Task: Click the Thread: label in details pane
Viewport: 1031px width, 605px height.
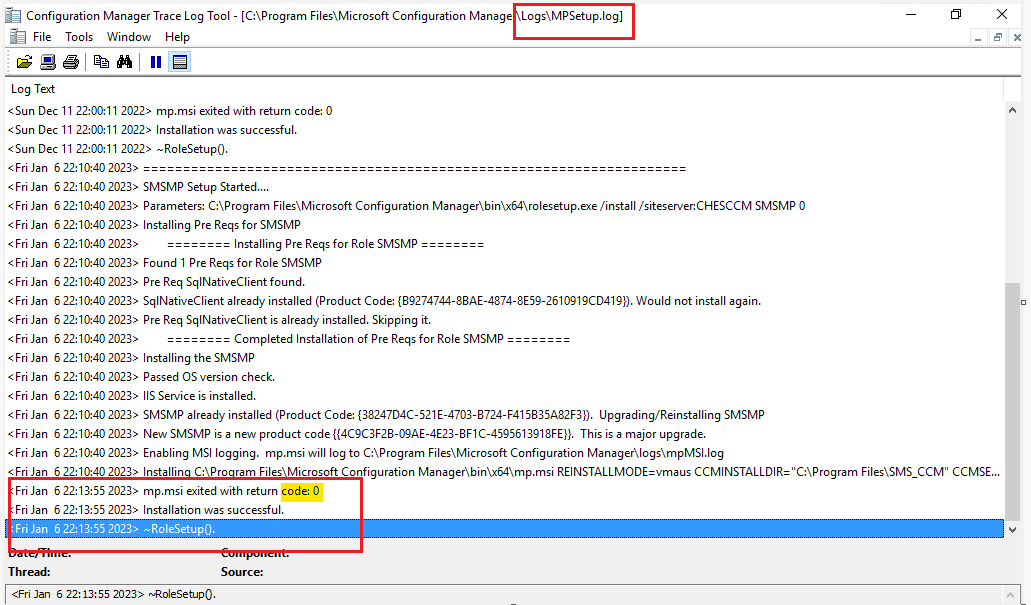Action: pos(29,572)
